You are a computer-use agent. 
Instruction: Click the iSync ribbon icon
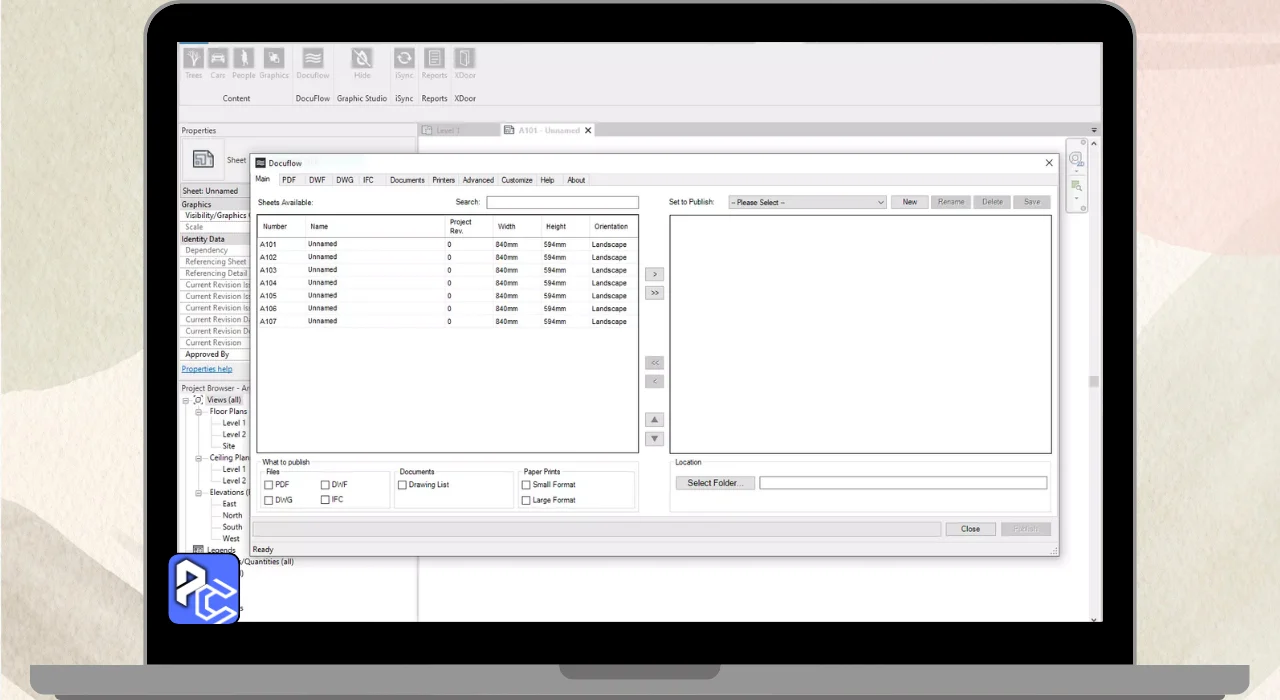pos(404,59)
